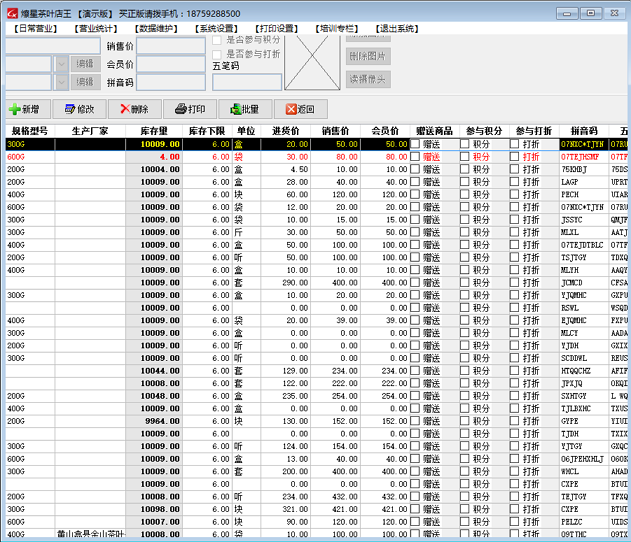This screenshot has width=631, height=542.
Task: Check 打折 in the red 600G row
Action: [514, 157]
